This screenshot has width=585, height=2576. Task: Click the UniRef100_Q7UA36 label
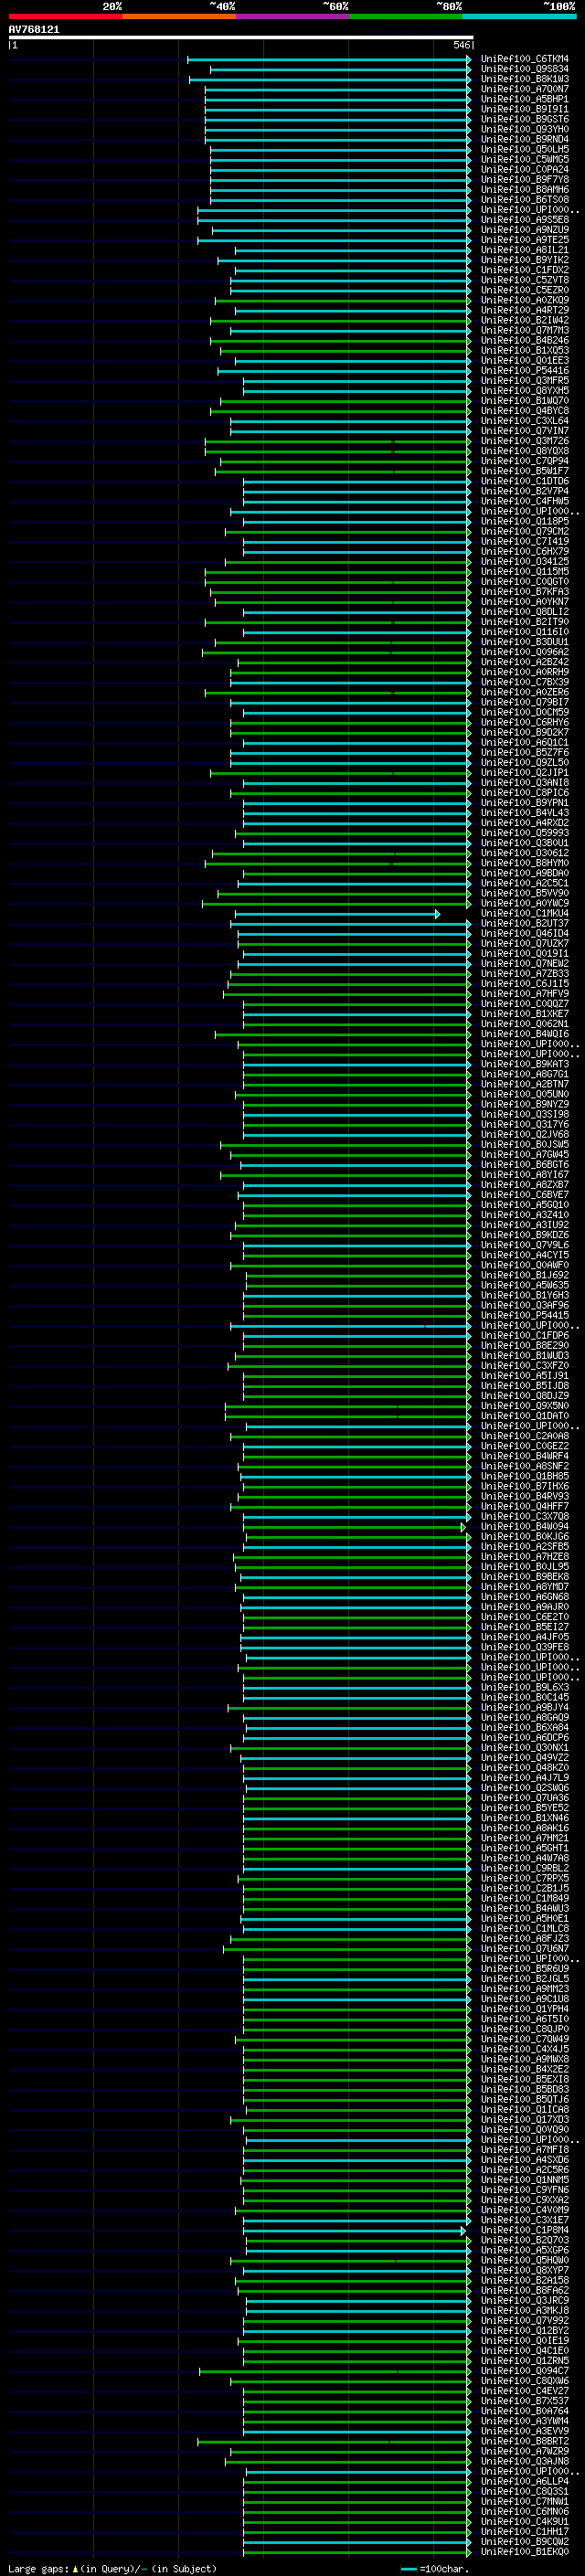[525, 1798]
